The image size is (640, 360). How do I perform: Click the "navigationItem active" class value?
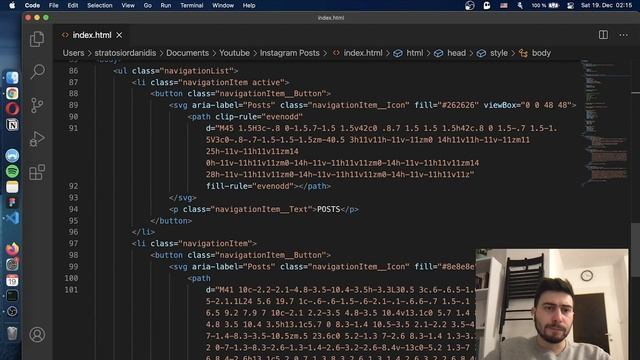232,82
